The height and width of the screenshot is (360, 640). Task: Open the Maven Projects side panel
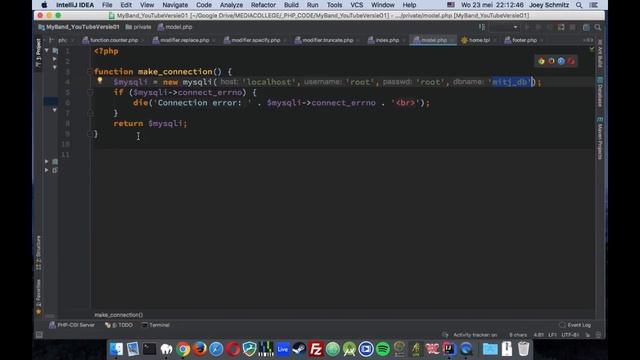point(600,138)
